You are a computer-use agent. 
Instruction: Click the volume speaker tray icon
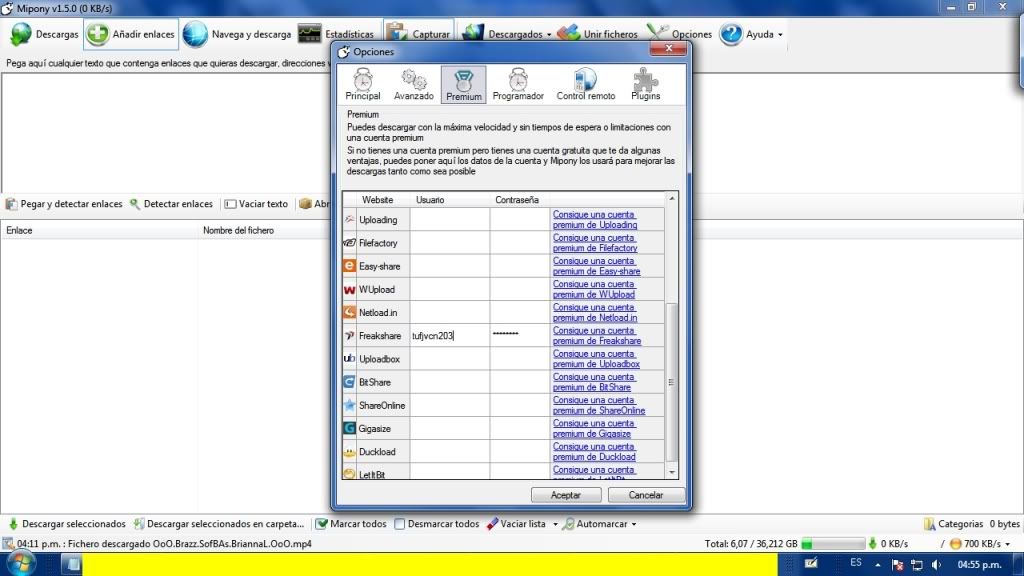tap(936, 564)
